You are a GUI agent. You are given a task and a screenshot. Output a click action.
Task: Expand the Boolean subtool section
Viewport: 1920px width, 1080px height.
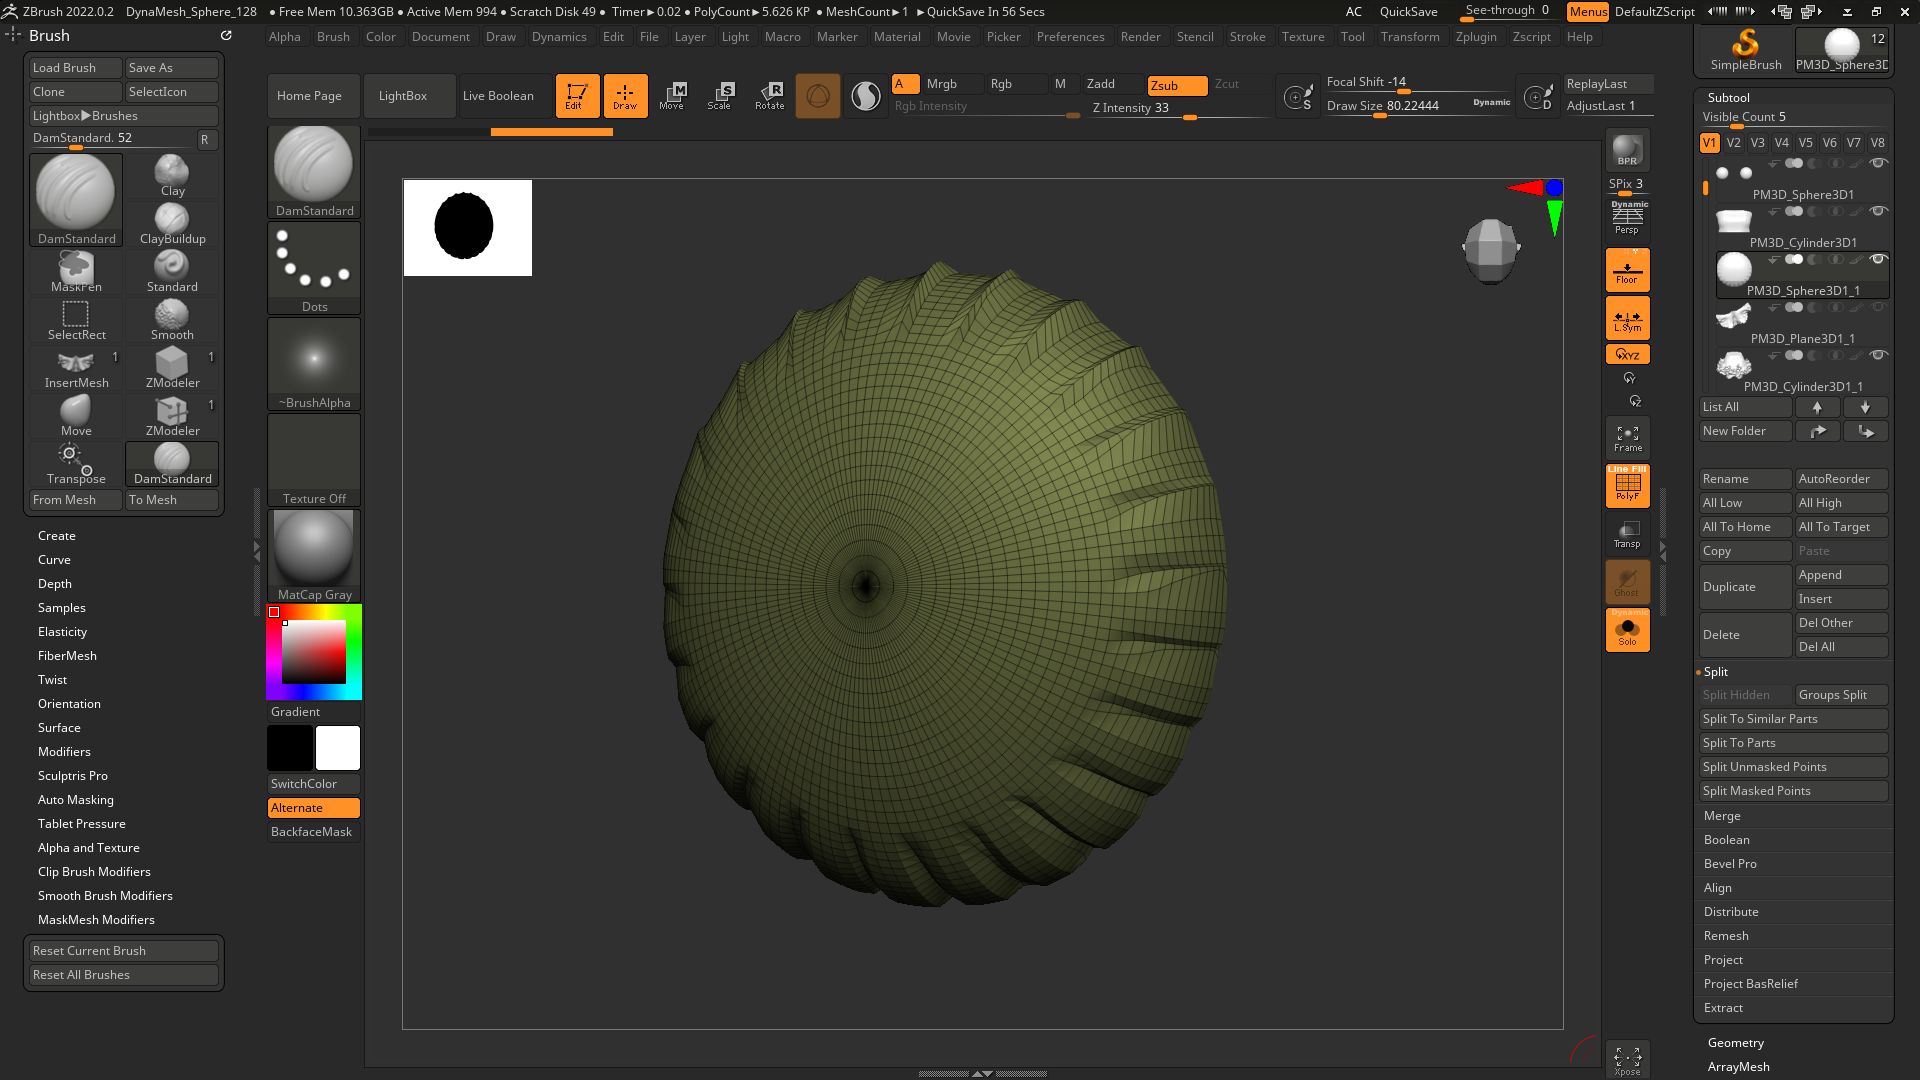coord(1727,840)
